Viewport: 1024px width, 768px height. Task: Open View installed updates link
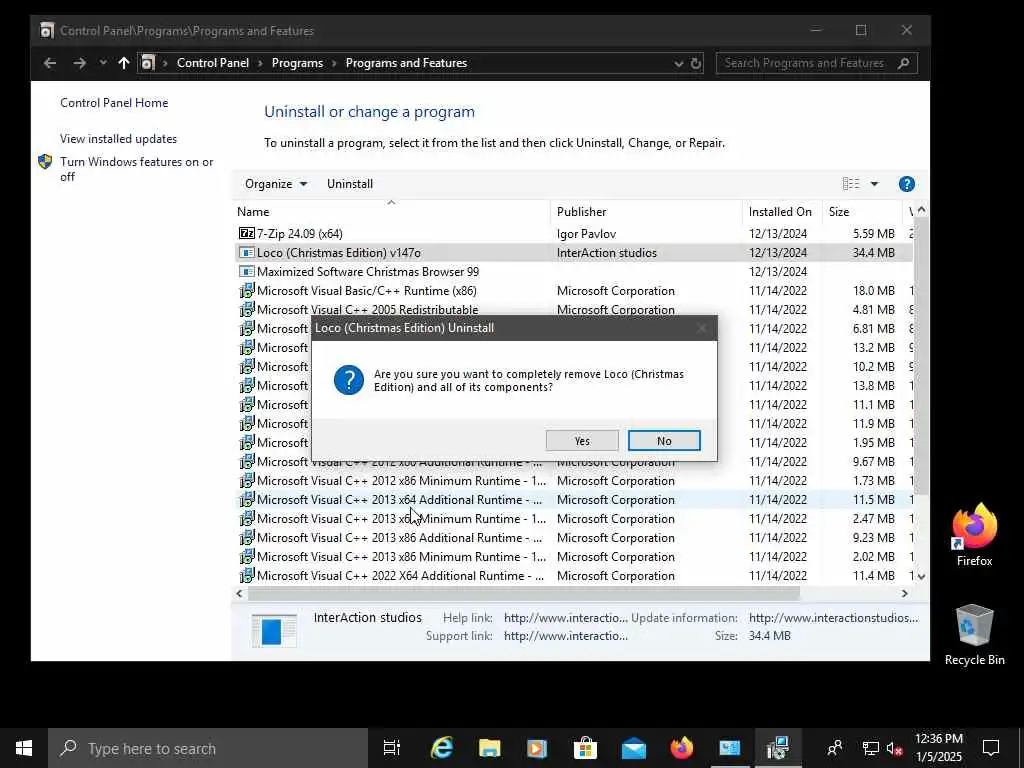[x=119, y=139]
